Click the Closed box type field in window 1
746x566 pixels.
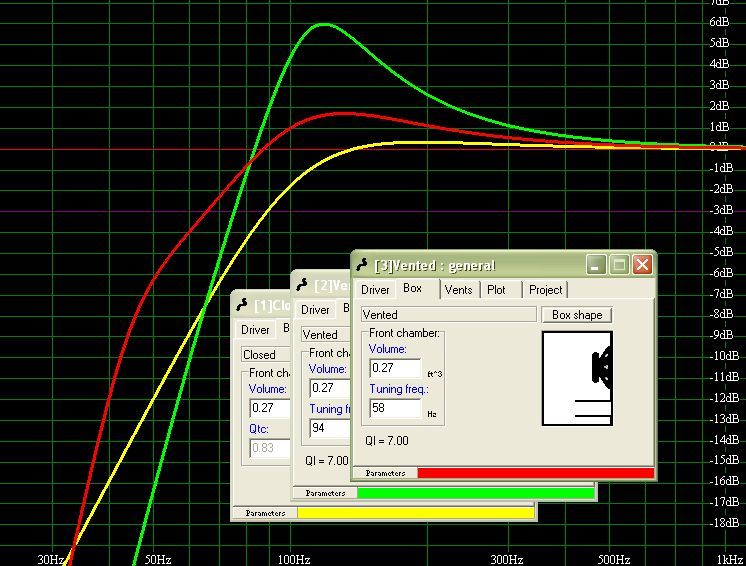point(265,355)
